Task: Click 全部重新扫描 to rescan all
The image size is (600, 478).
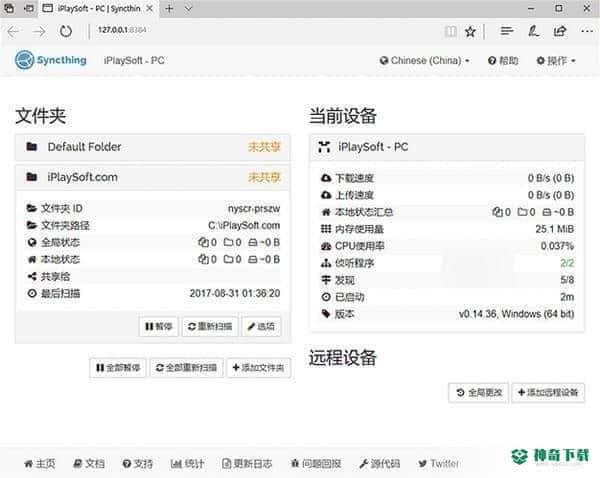Action: click(x=186, y=368)
